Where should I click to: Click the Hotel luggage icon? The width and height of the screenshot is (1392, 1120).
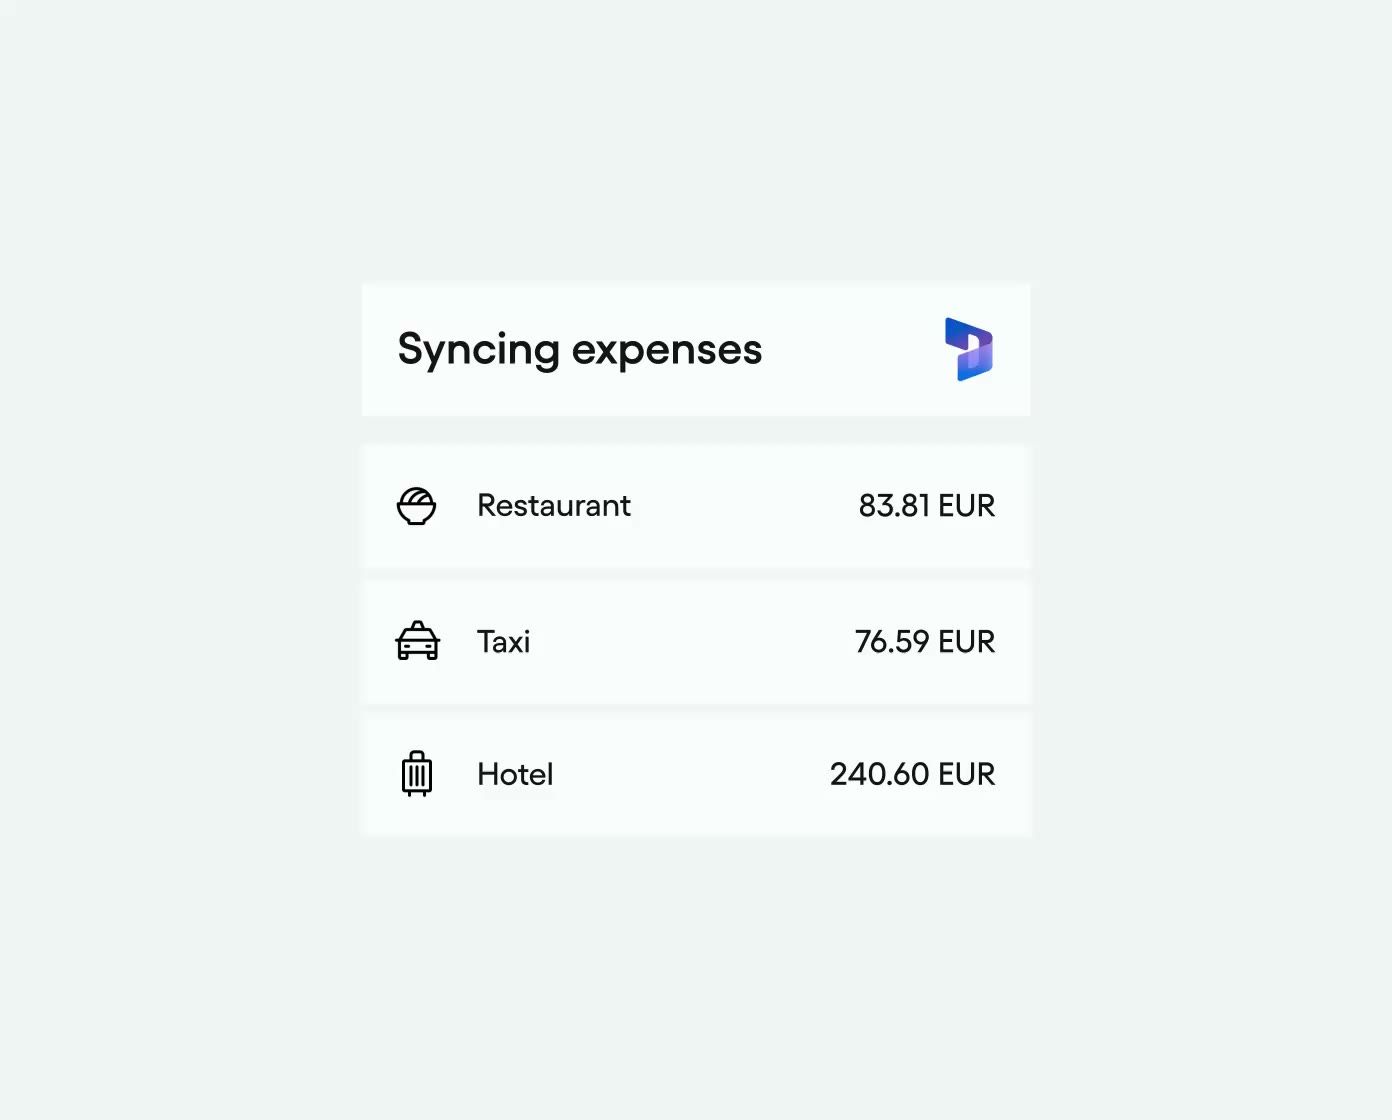tap(417, 774)
